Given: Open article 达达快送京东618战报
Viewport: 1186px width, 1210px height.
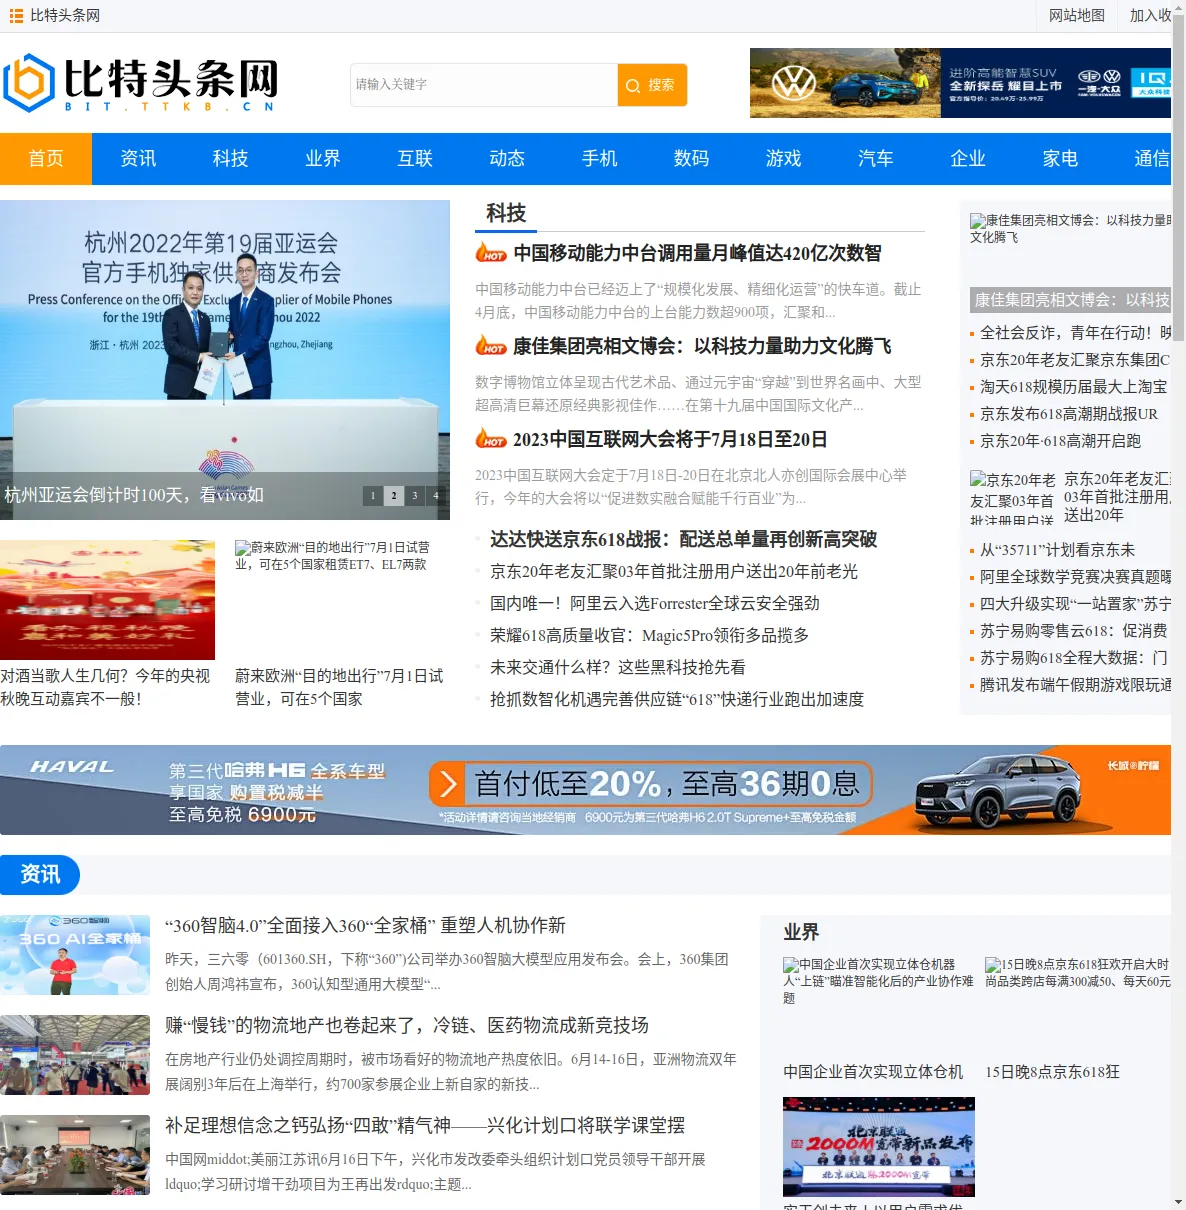Looking at the screenshot, I should (x=683, y=539).
